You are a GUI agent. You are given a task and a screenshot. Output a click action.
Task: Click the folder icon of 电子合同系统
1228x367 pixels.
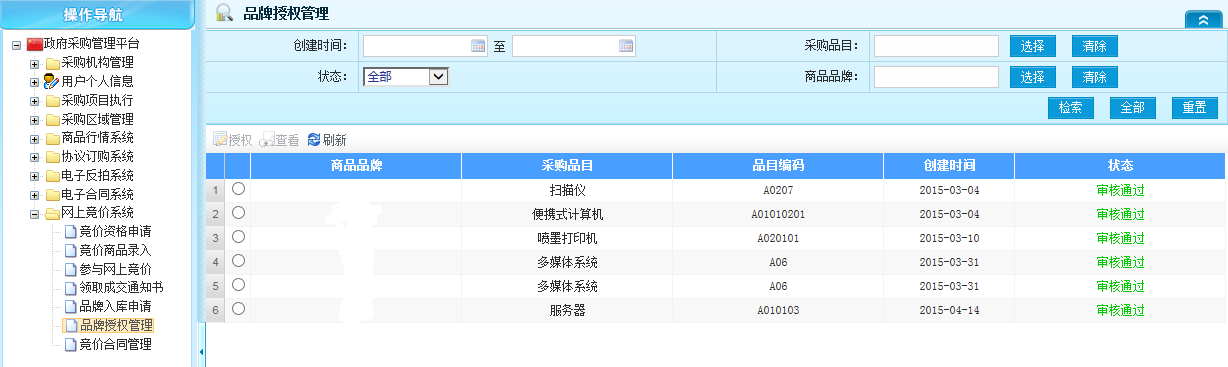(x=52, y=195)
